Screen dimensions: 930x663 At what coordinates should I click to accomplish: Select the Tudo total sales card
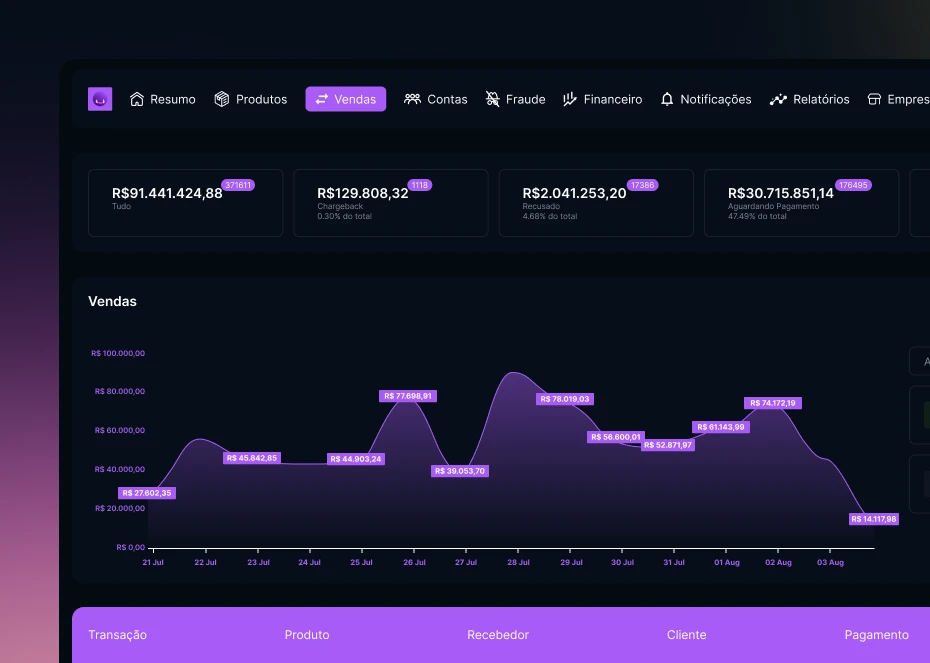[x=185, y=202]
